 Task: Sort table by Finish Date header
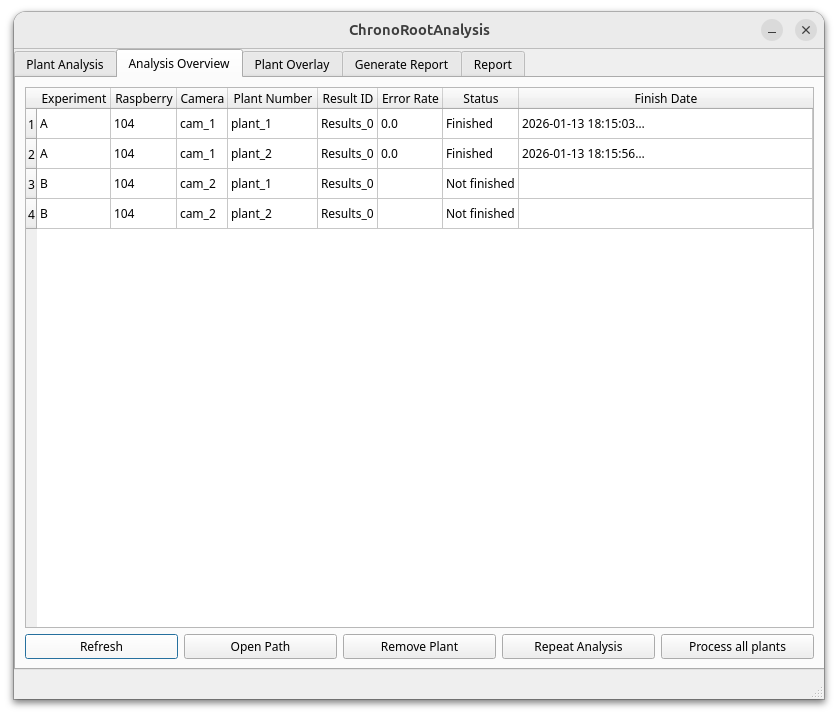tap(665, 98)
